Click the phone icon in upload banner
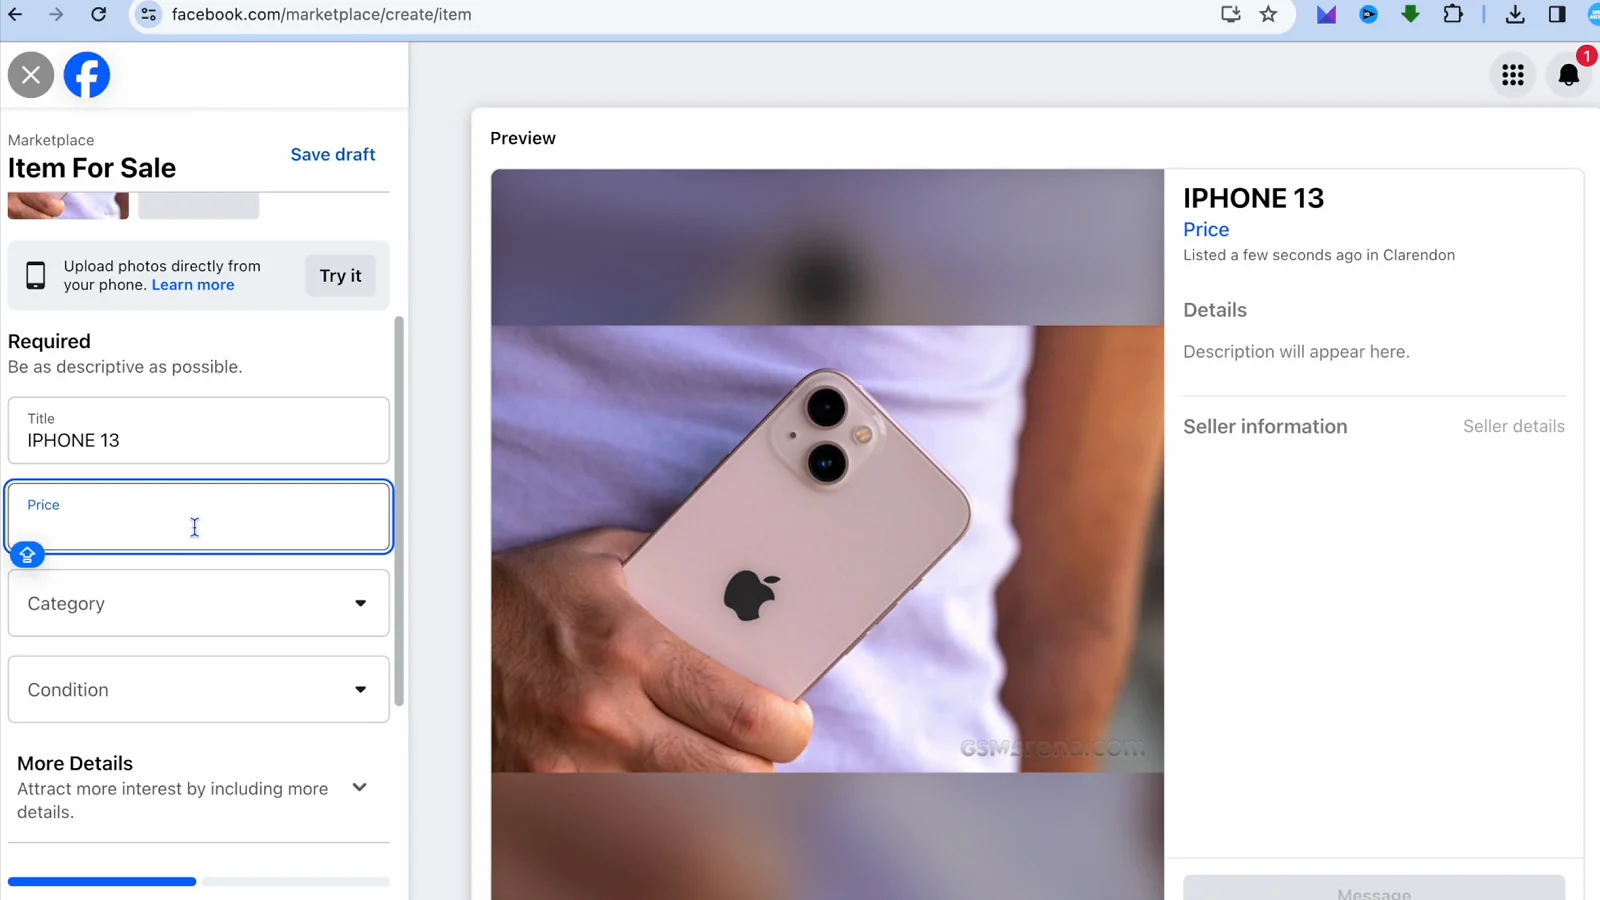Viewport: 1600px width, 900px height. point(36,275)
